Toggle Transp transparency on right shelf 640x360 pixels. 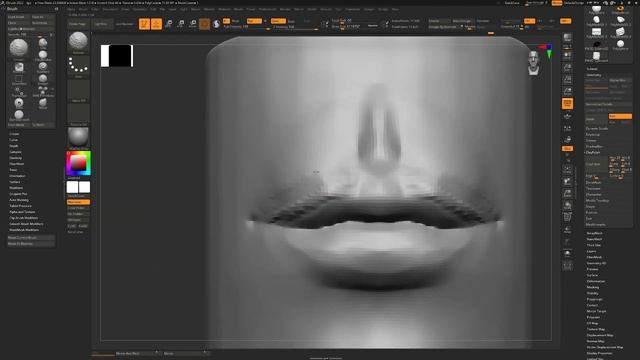pyautogui.click(x=567, y=230)
